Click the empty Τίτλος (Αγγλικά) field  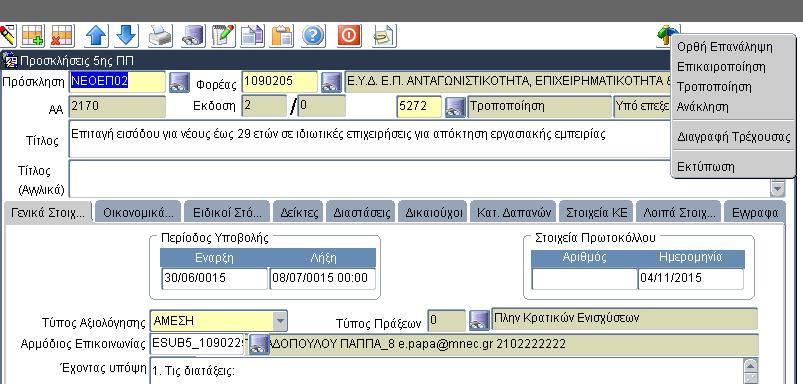[x=420, y=179]
